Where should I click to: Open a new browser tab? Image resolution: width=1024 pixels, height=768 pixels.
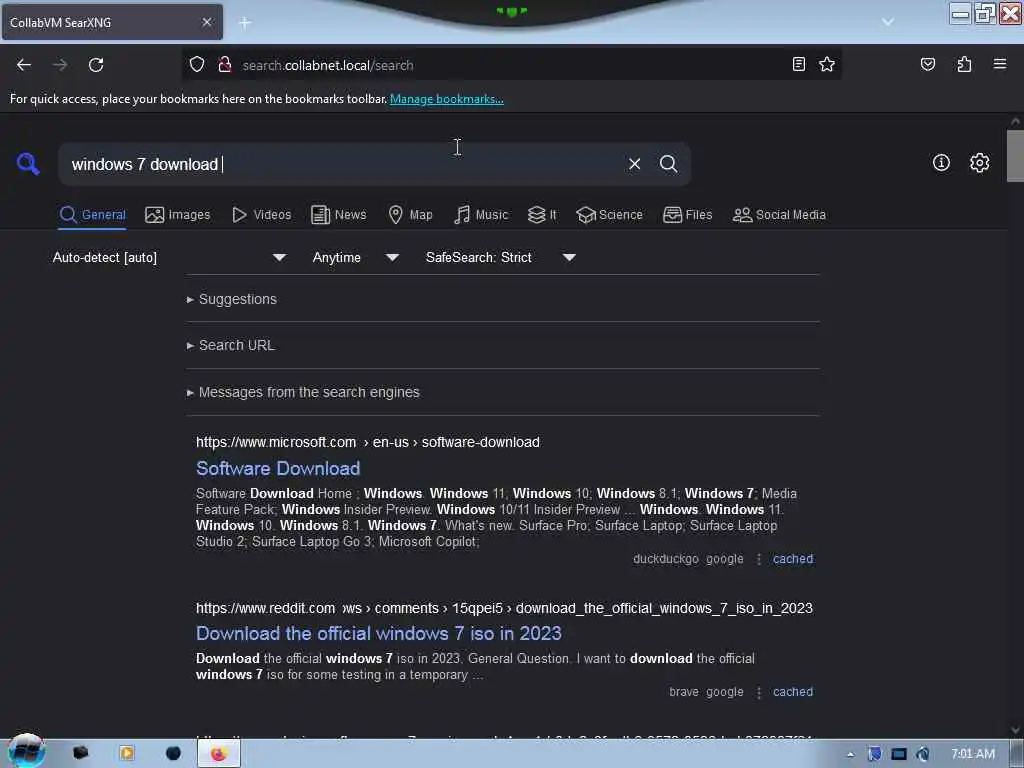coord(245,23)
